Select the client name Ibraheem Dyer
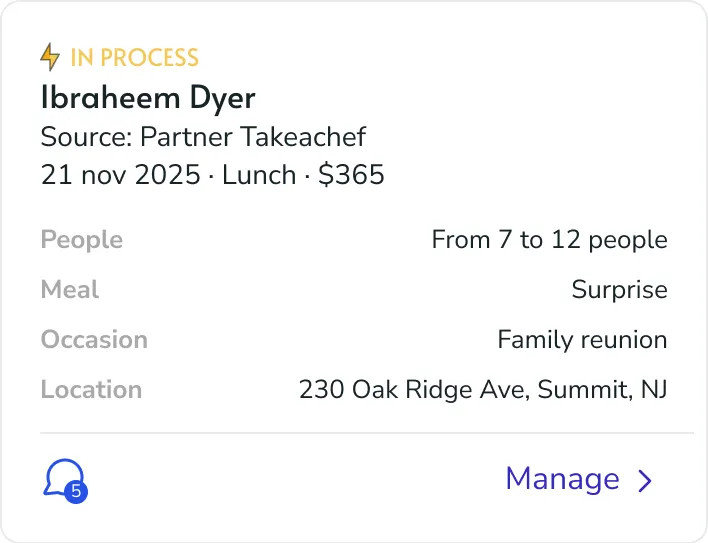This screenshot has width=708, height=543. 148,97
